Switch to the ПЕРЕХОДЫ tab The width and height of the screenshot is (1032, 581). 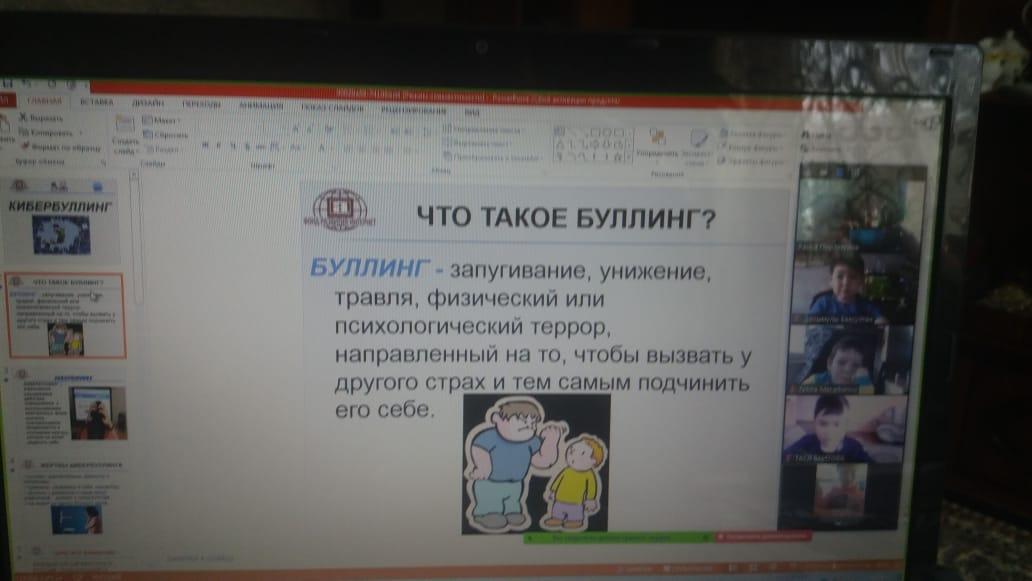[x=201, y=104]
